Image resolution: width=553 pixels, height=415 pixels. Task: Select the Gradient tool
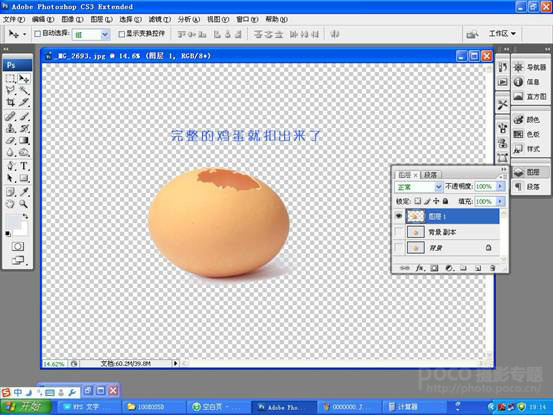tap(24, 140)
